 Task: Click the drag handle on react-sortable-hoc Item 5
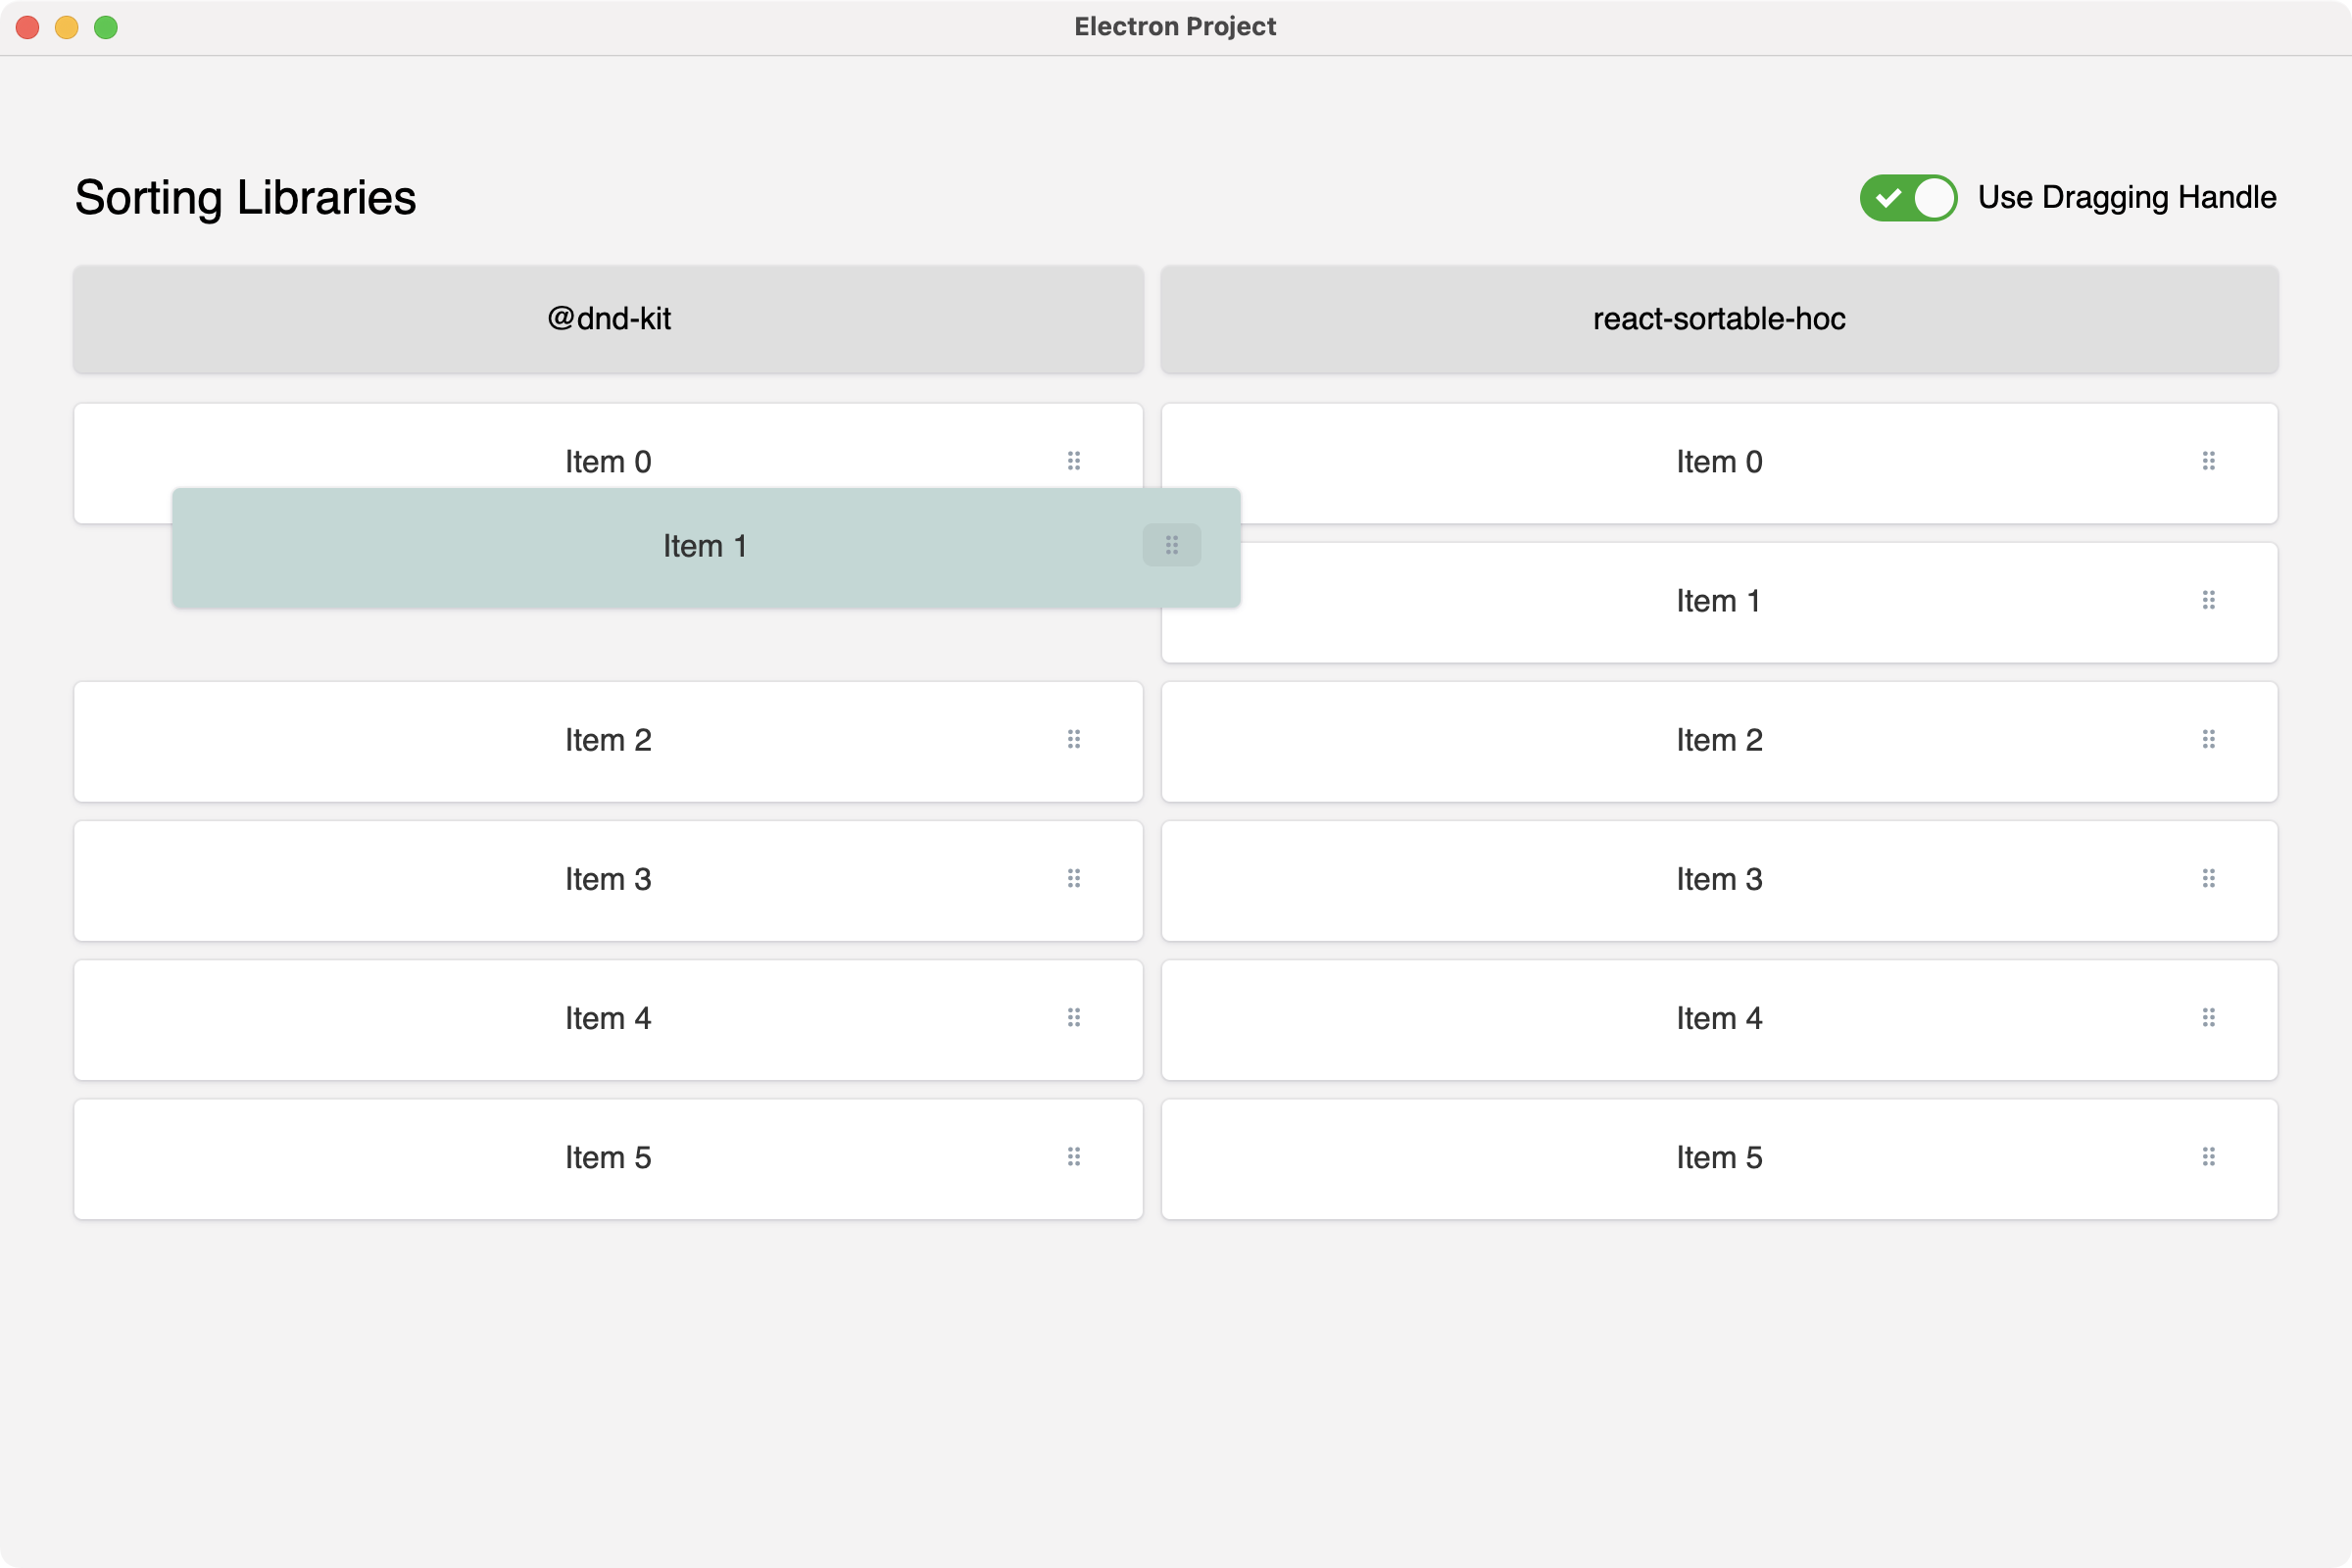tap(2209, 1155)
